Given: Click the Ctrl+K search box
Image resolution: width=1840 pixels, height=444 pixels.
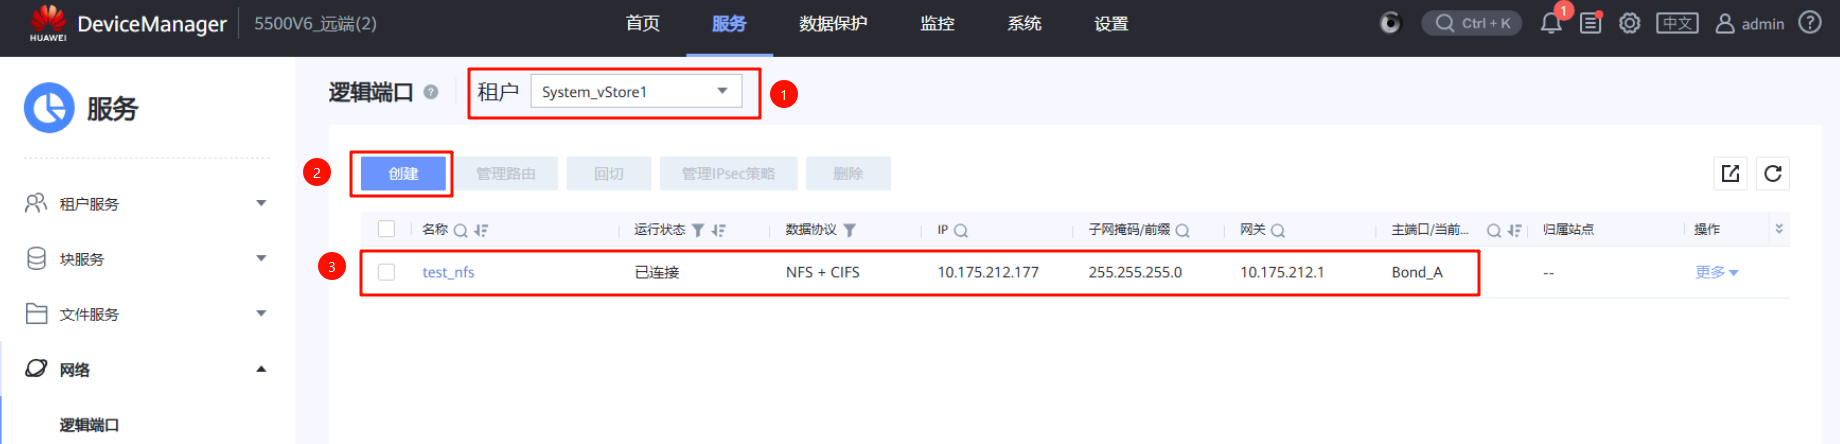Looking at the screenshot, I should pyautogui.click(x=1472, y=23).
